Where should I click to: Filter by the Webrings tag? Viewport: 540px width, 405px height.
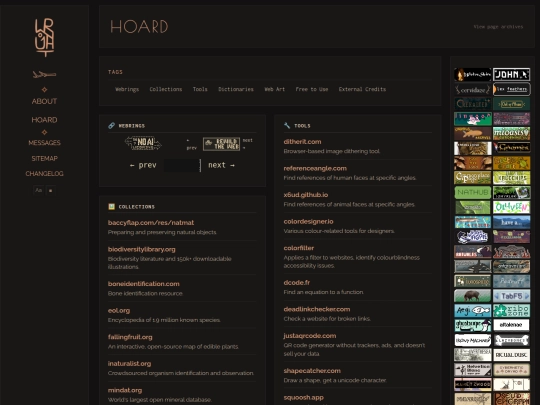click(127, 89)
